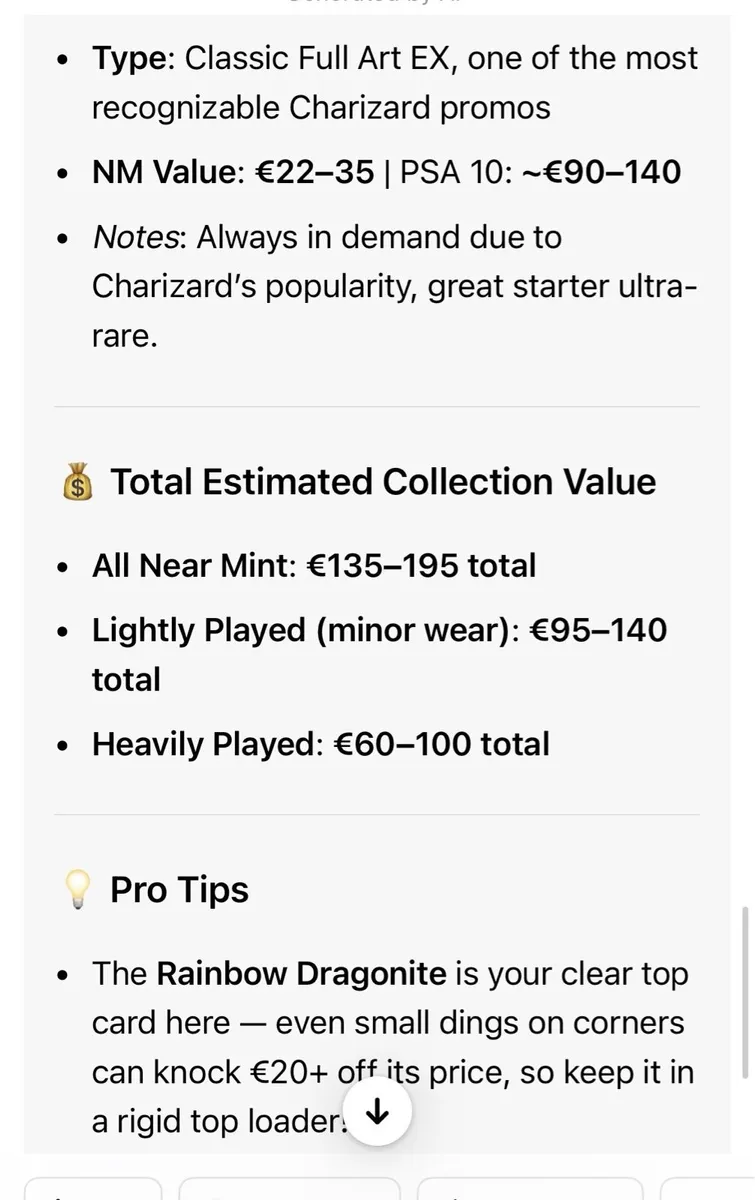Select the Total Estimated Collection Value heading
The width and height of the screenshot is (755, 1200).
(x=383, y=482)
